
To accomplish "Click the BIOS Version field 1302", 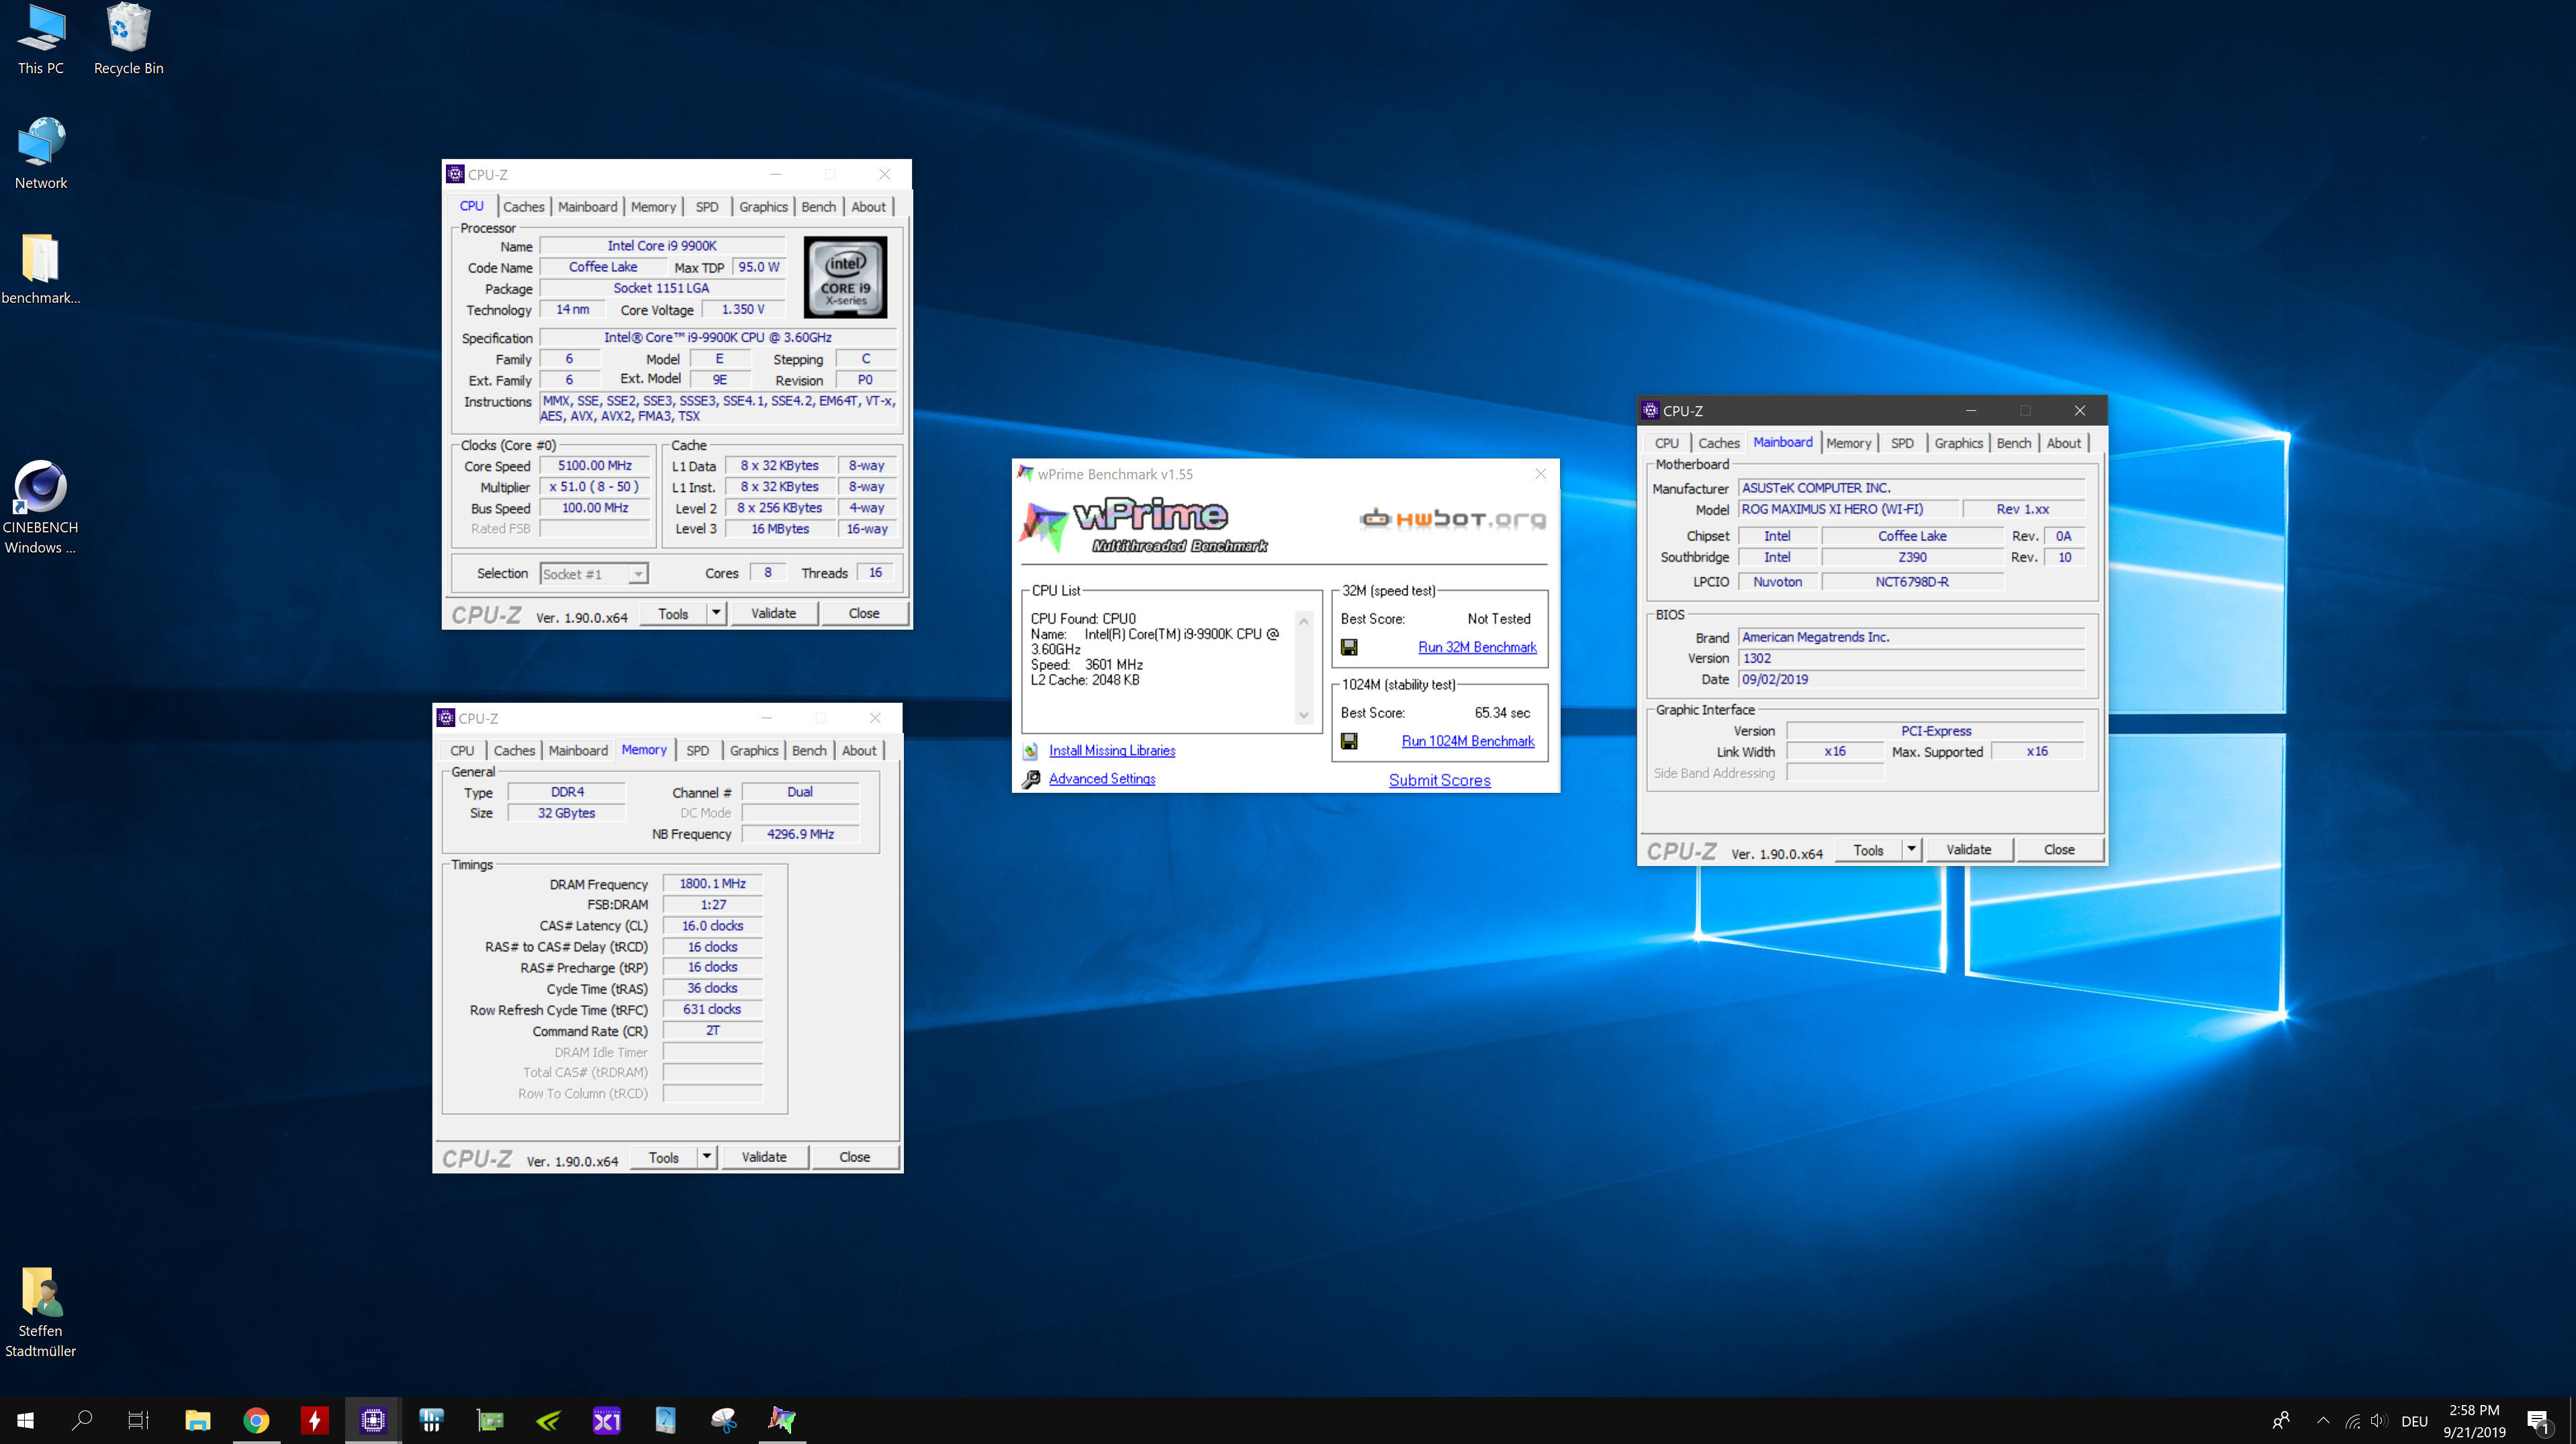I will point(1911,658).
